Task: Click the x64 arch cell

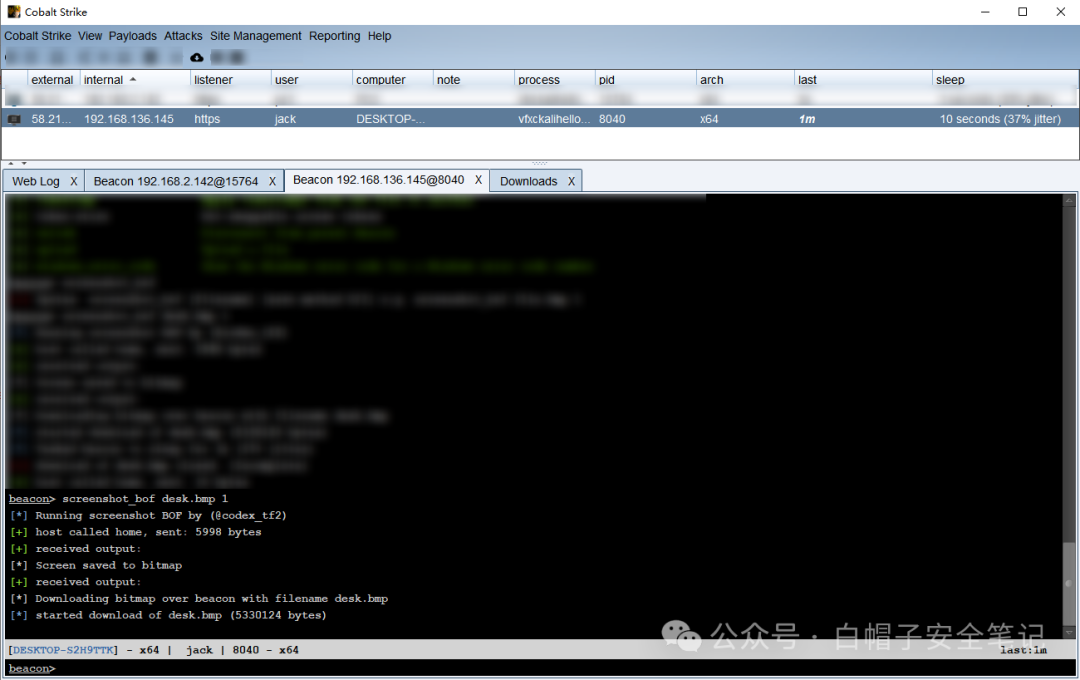Action: (709, 119)
